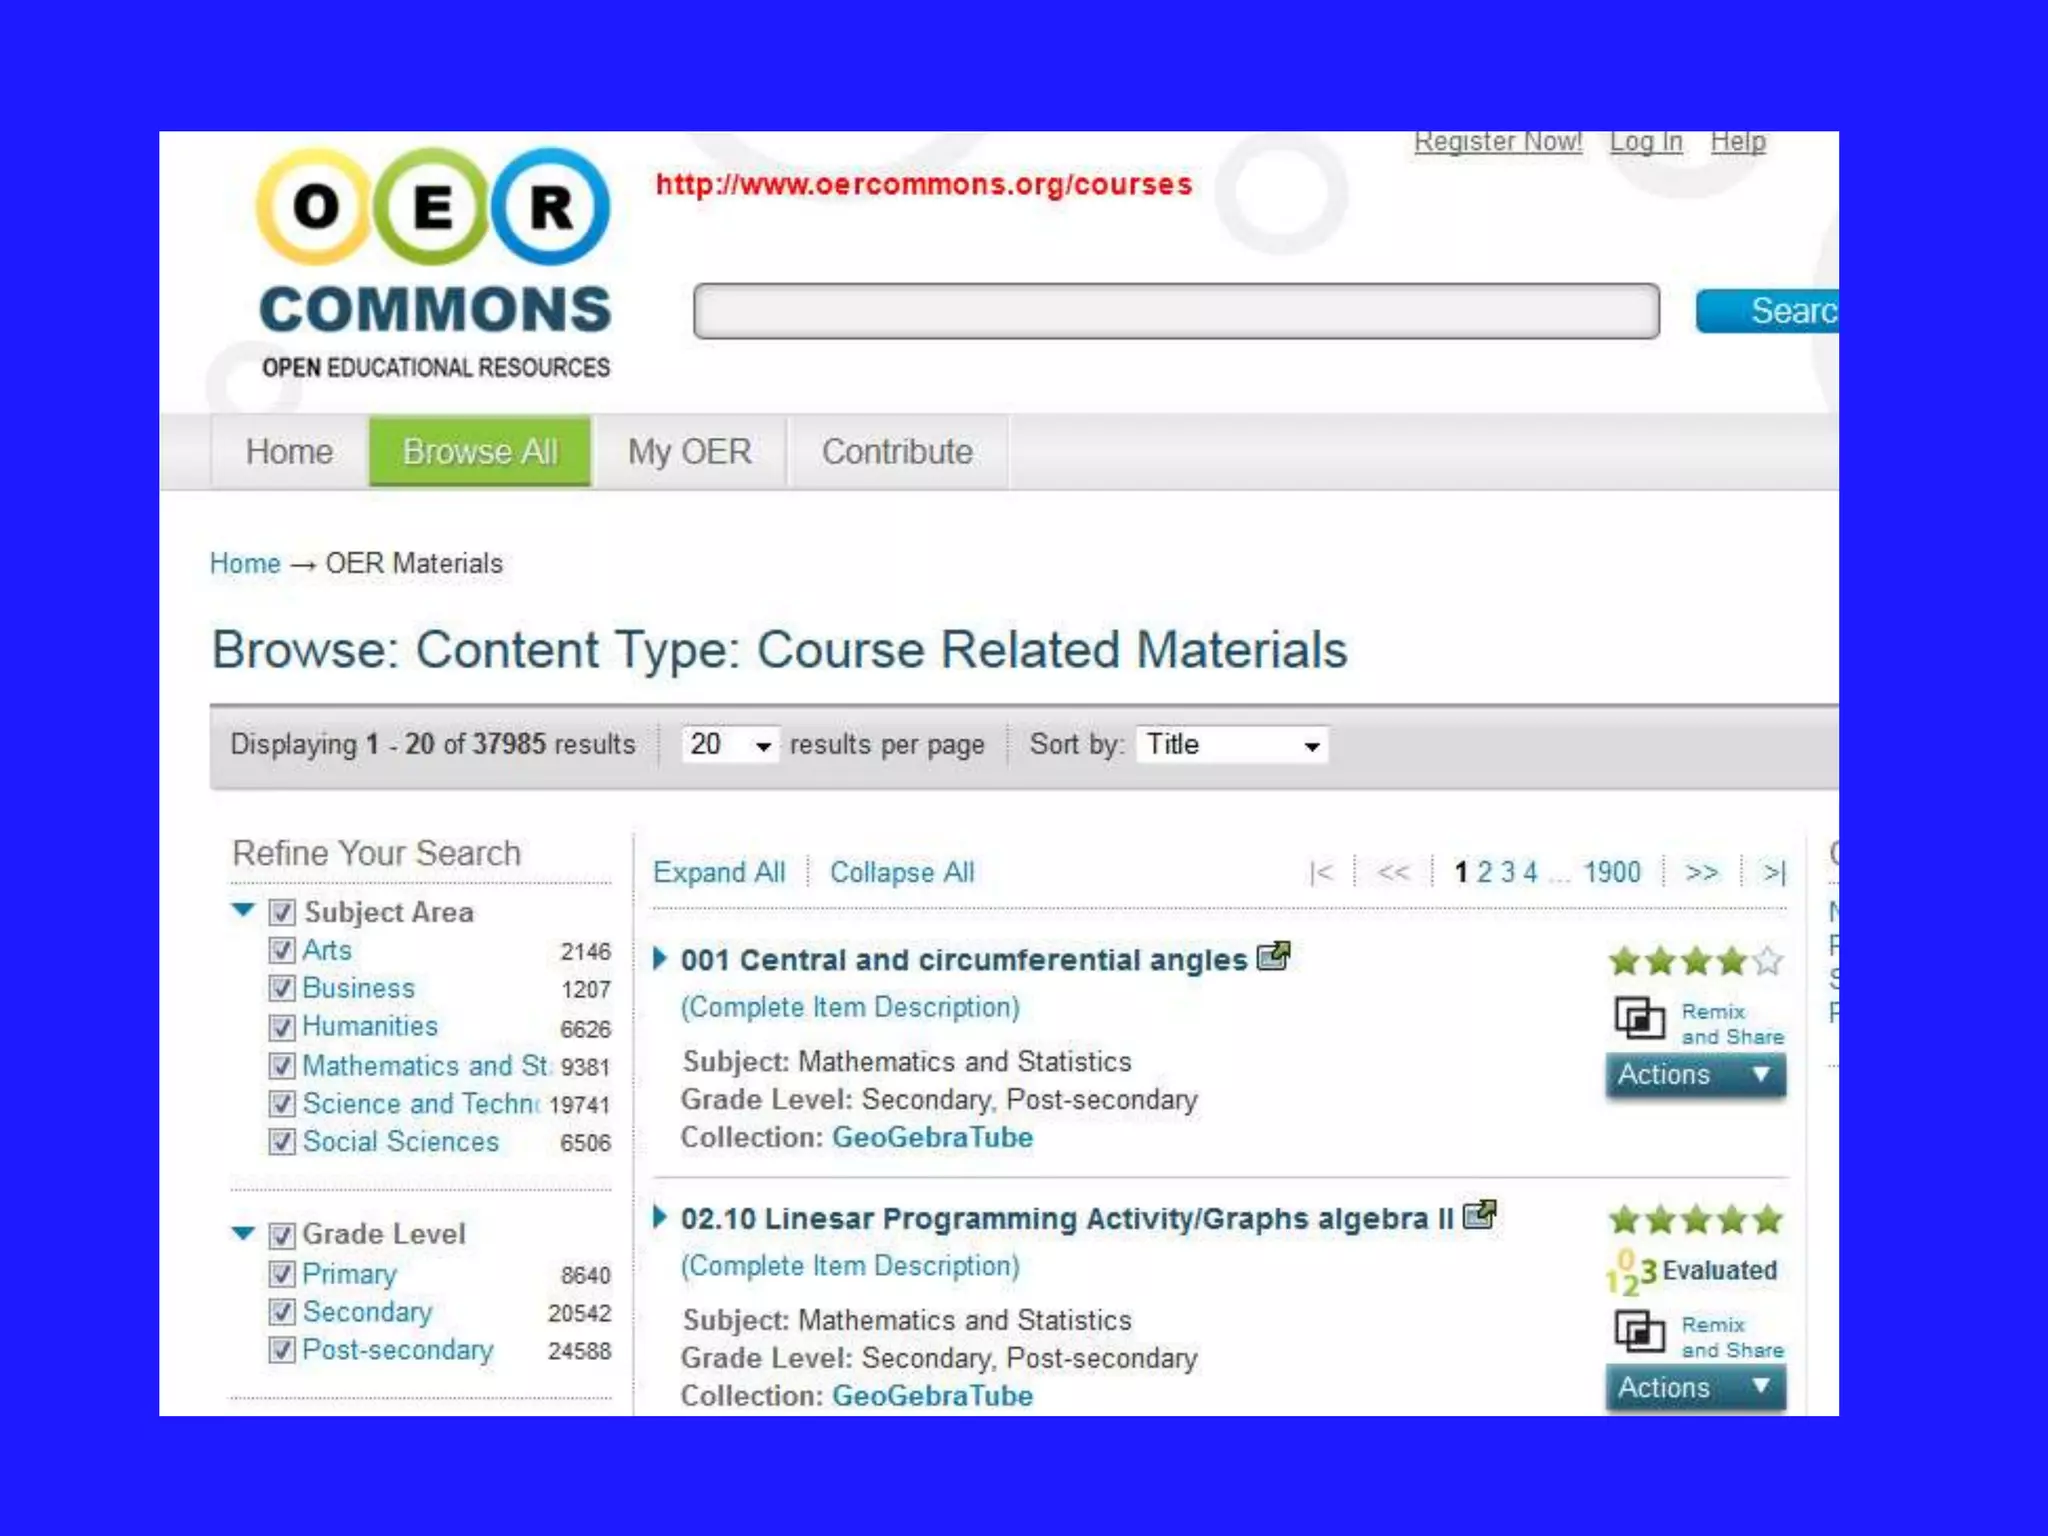This screenshot has height=1536, width=2048.
Task: Open the Contribute tab
Action: (897, 452)
